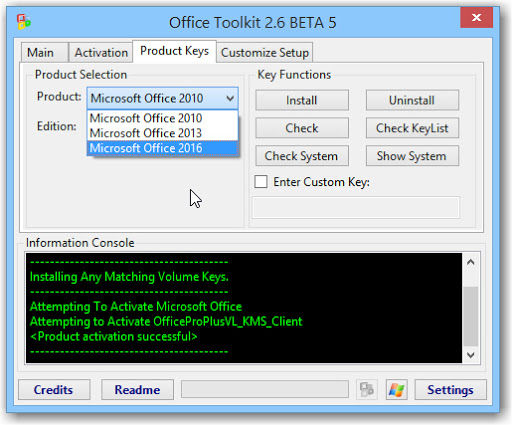The height and width of the screenshot is (425, 512).
Task: Click the Check KeyList button
Action: [x=412, y=128]
